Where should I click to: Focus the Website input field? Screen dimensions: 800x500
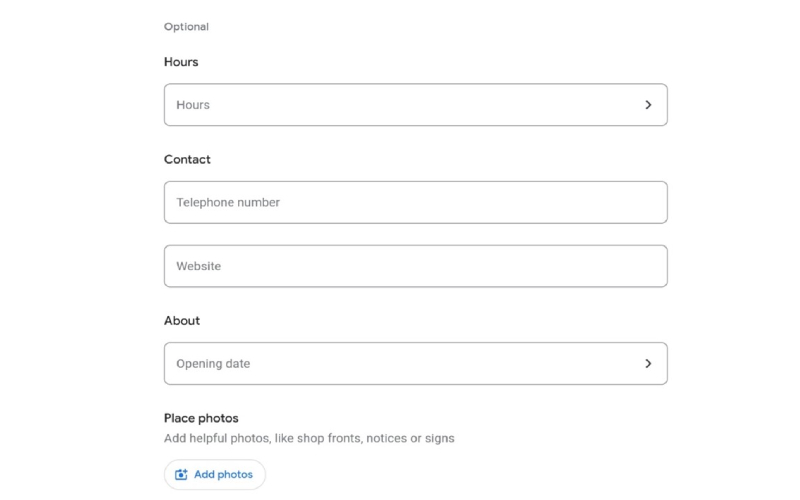(x=415, y=266)
